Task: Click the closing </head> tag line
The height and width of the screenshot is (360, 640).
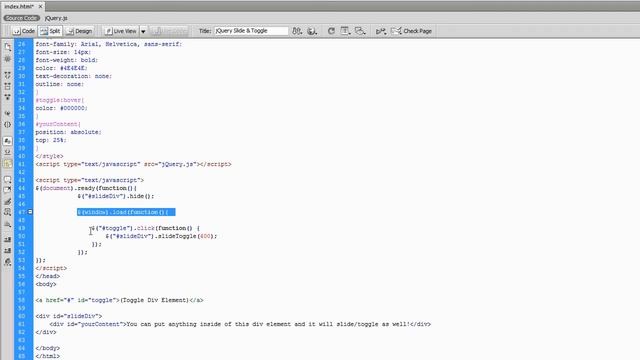Action: pos(47,276)
